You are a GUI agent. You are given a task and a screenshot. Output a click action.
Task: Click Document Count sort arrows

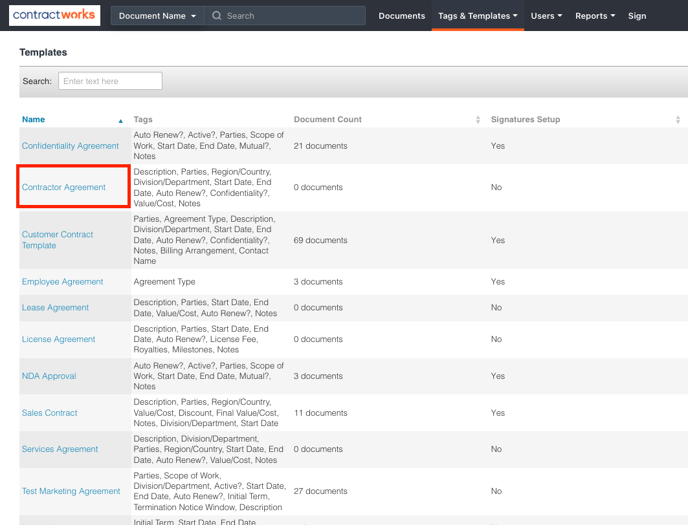[x=478, y=120]
